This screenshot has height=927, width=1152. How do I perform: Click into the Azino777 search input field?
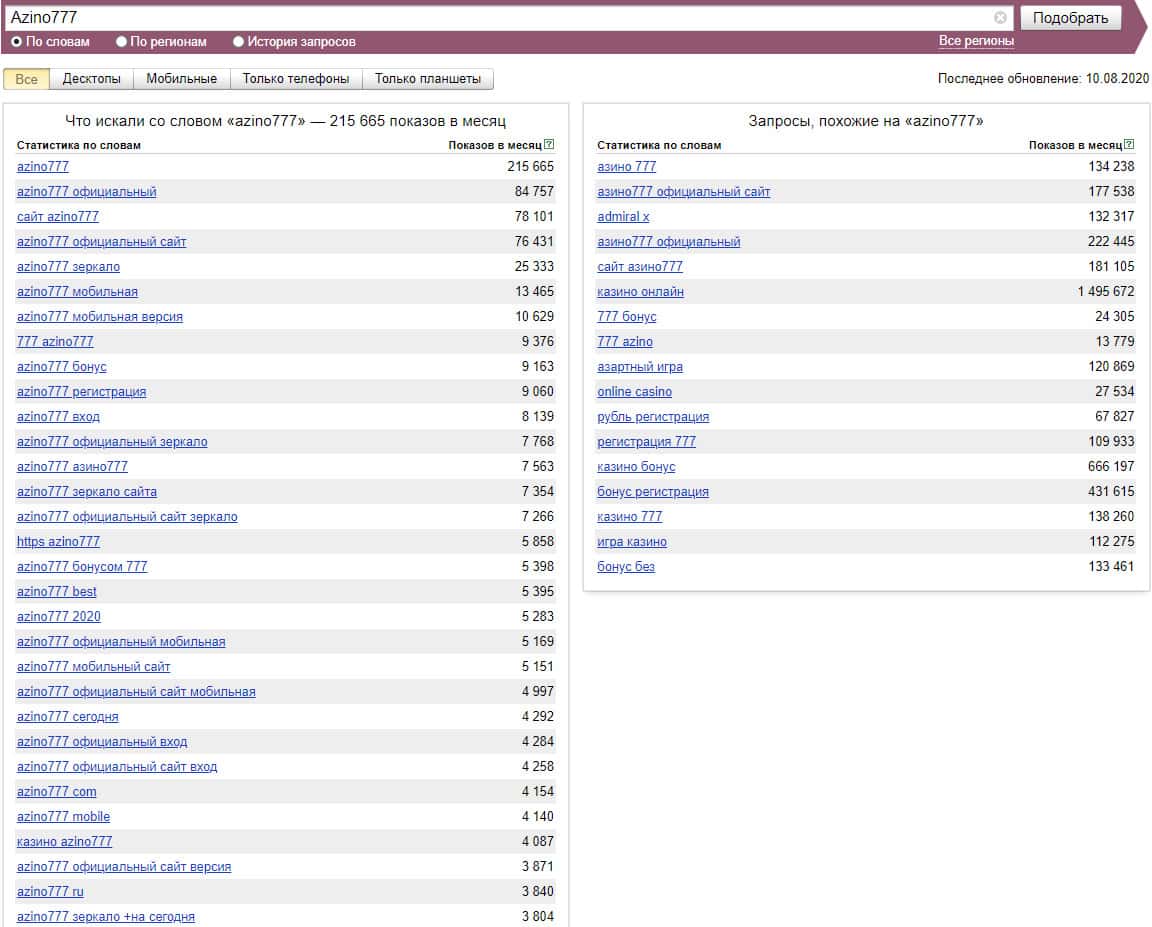500,18
